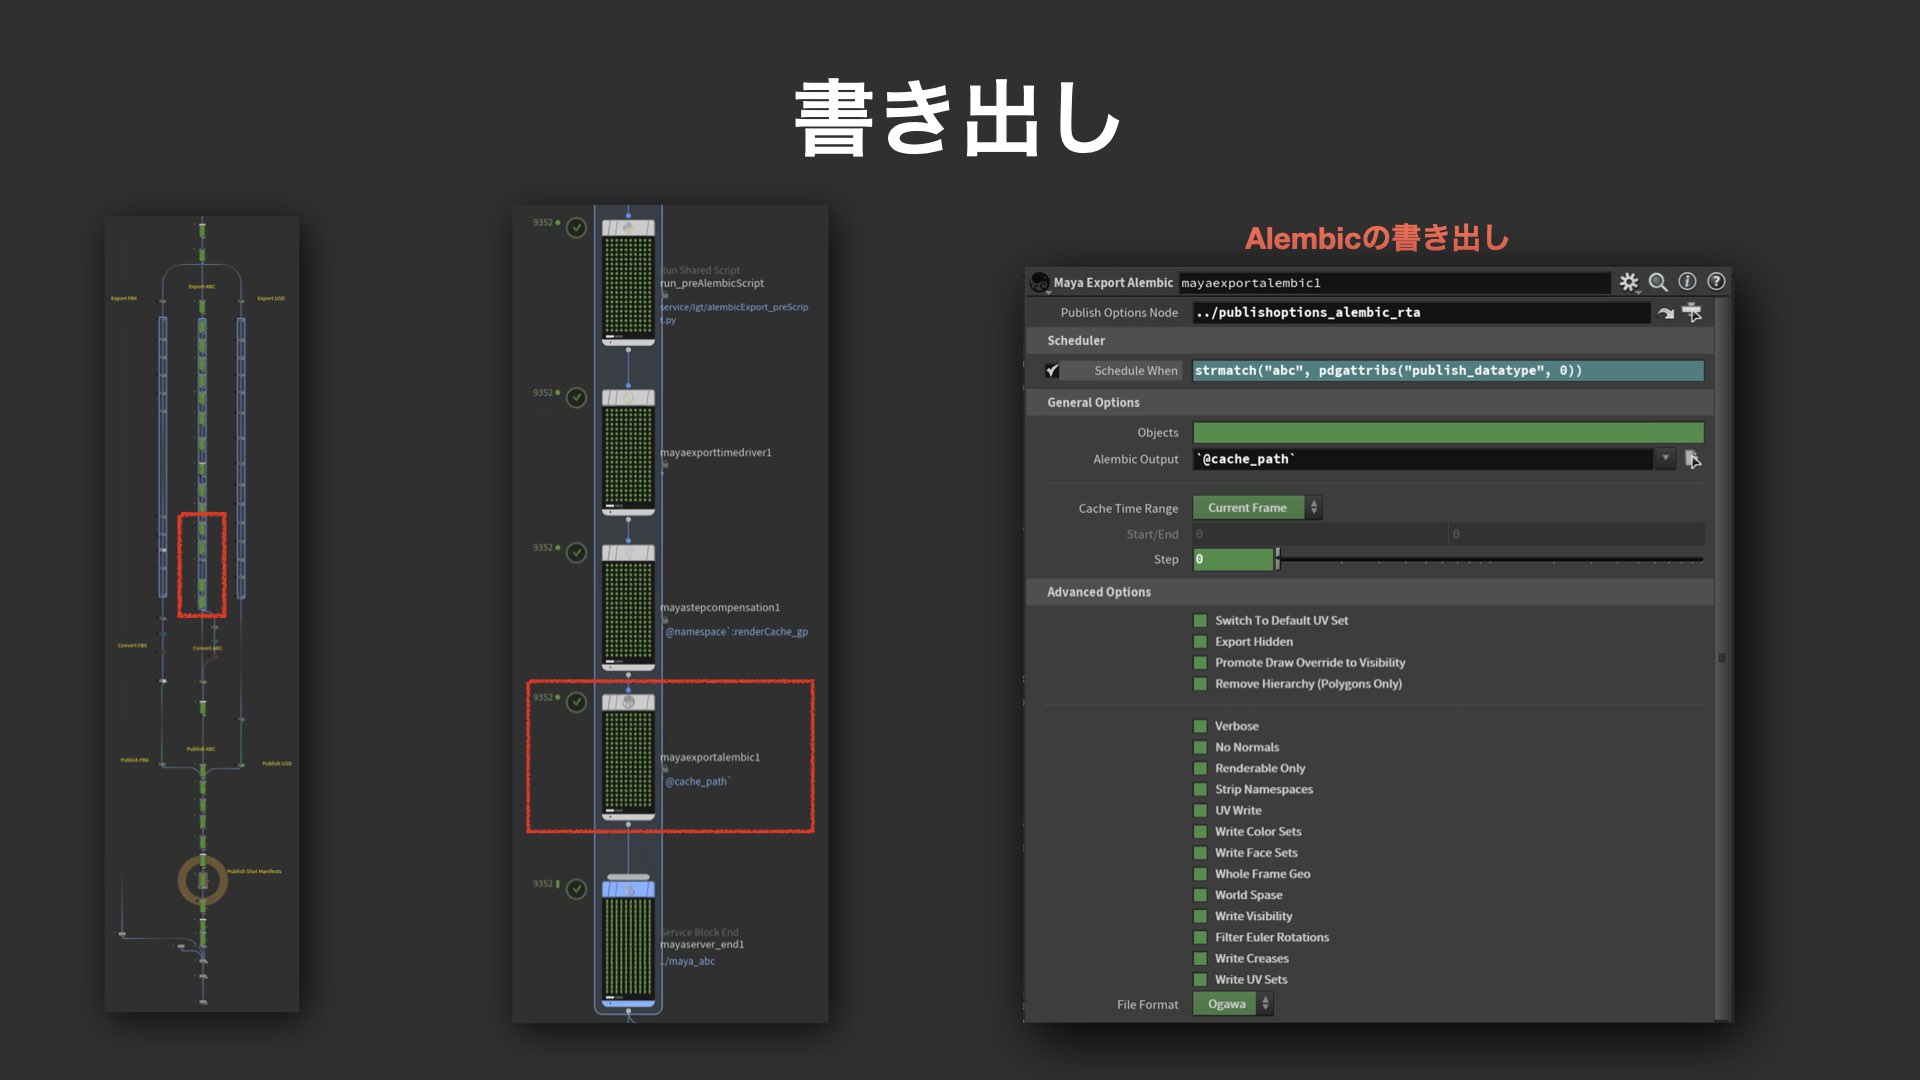This screenshot has width=1920, height=1080.
Task: Click the @cache_path node output text
Action: [698, 782]
